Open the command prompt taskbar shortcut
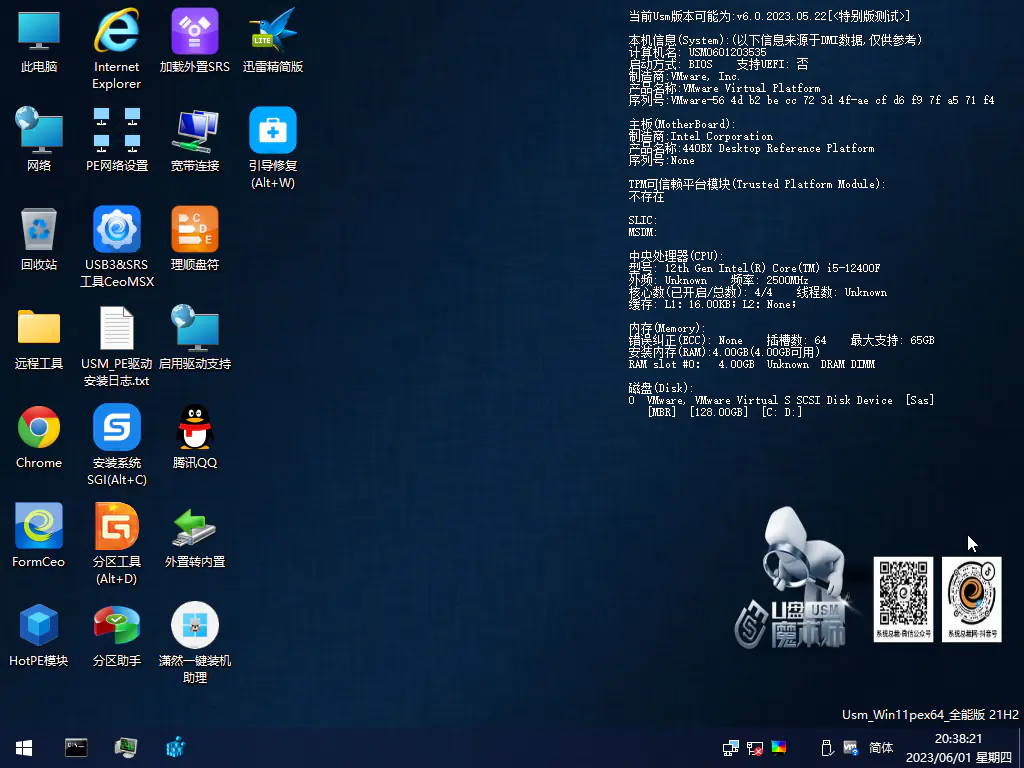The image size is (1024, 768). pyautogui.click(x=76, y=747)
